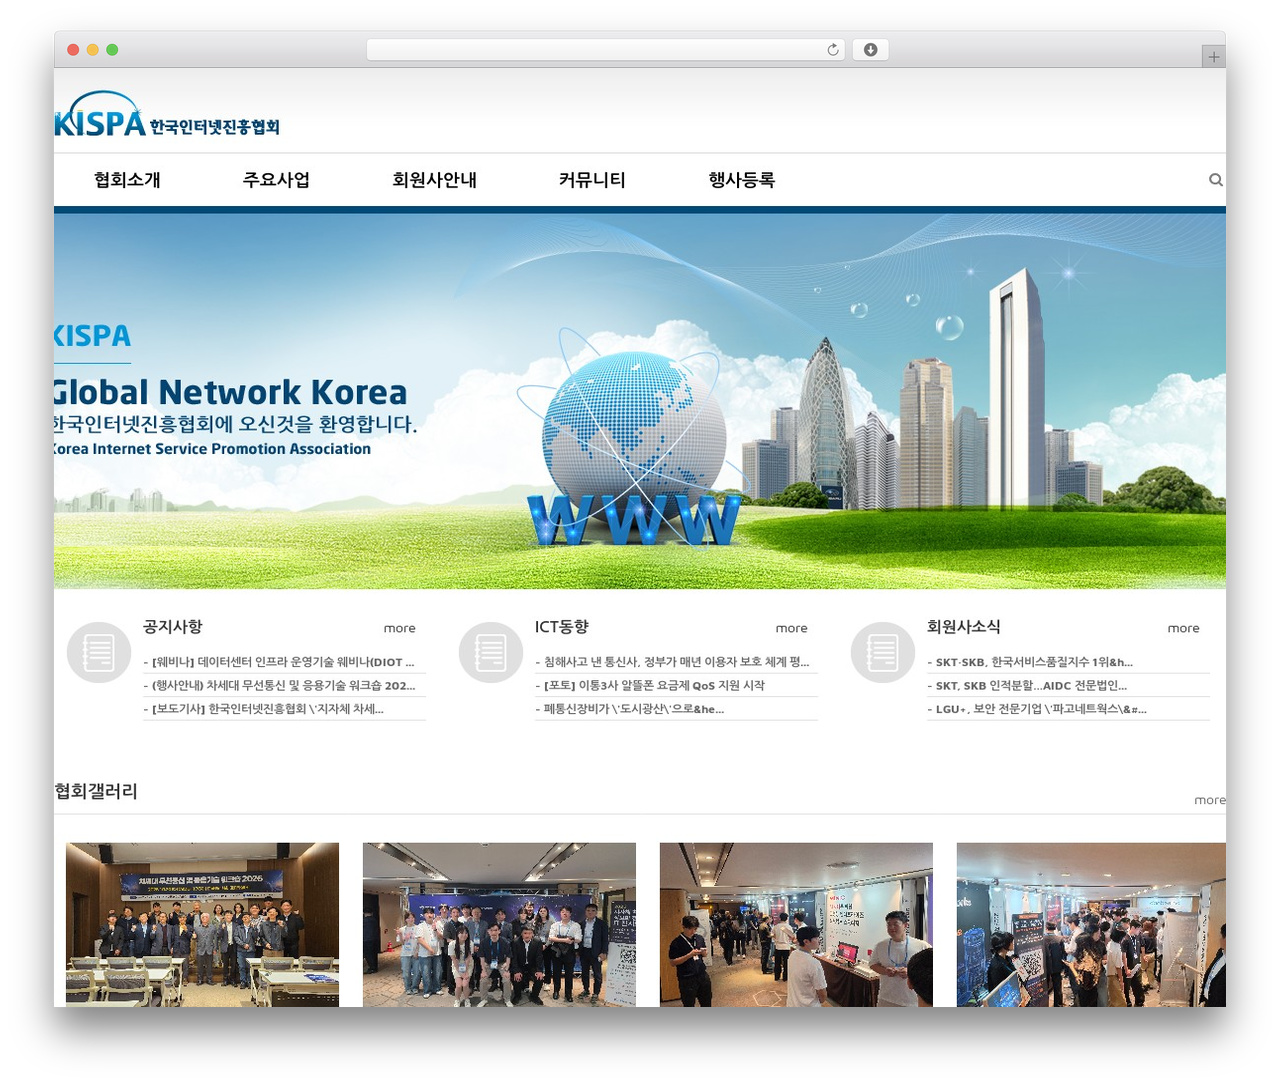The height and width of the screenshot is (1084, 1280).
Task: Click the ICT동향 section heading
Action: tap(562, 627)
